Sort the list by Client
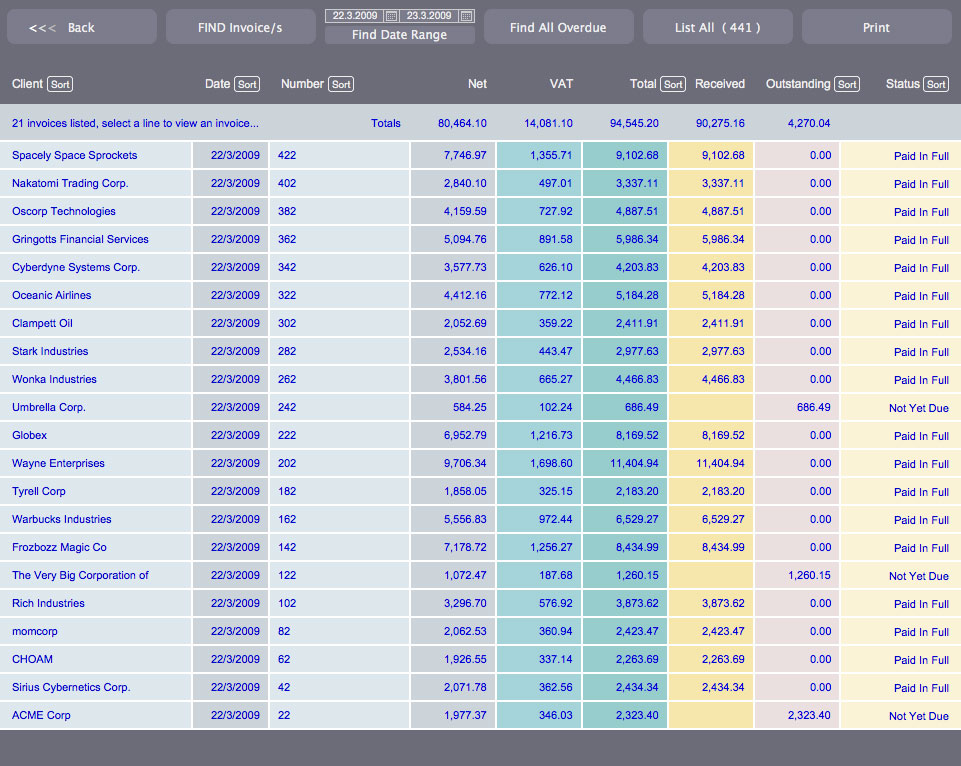Image resolution: width=961 pixels, height=766 pixels. [60, 85]
